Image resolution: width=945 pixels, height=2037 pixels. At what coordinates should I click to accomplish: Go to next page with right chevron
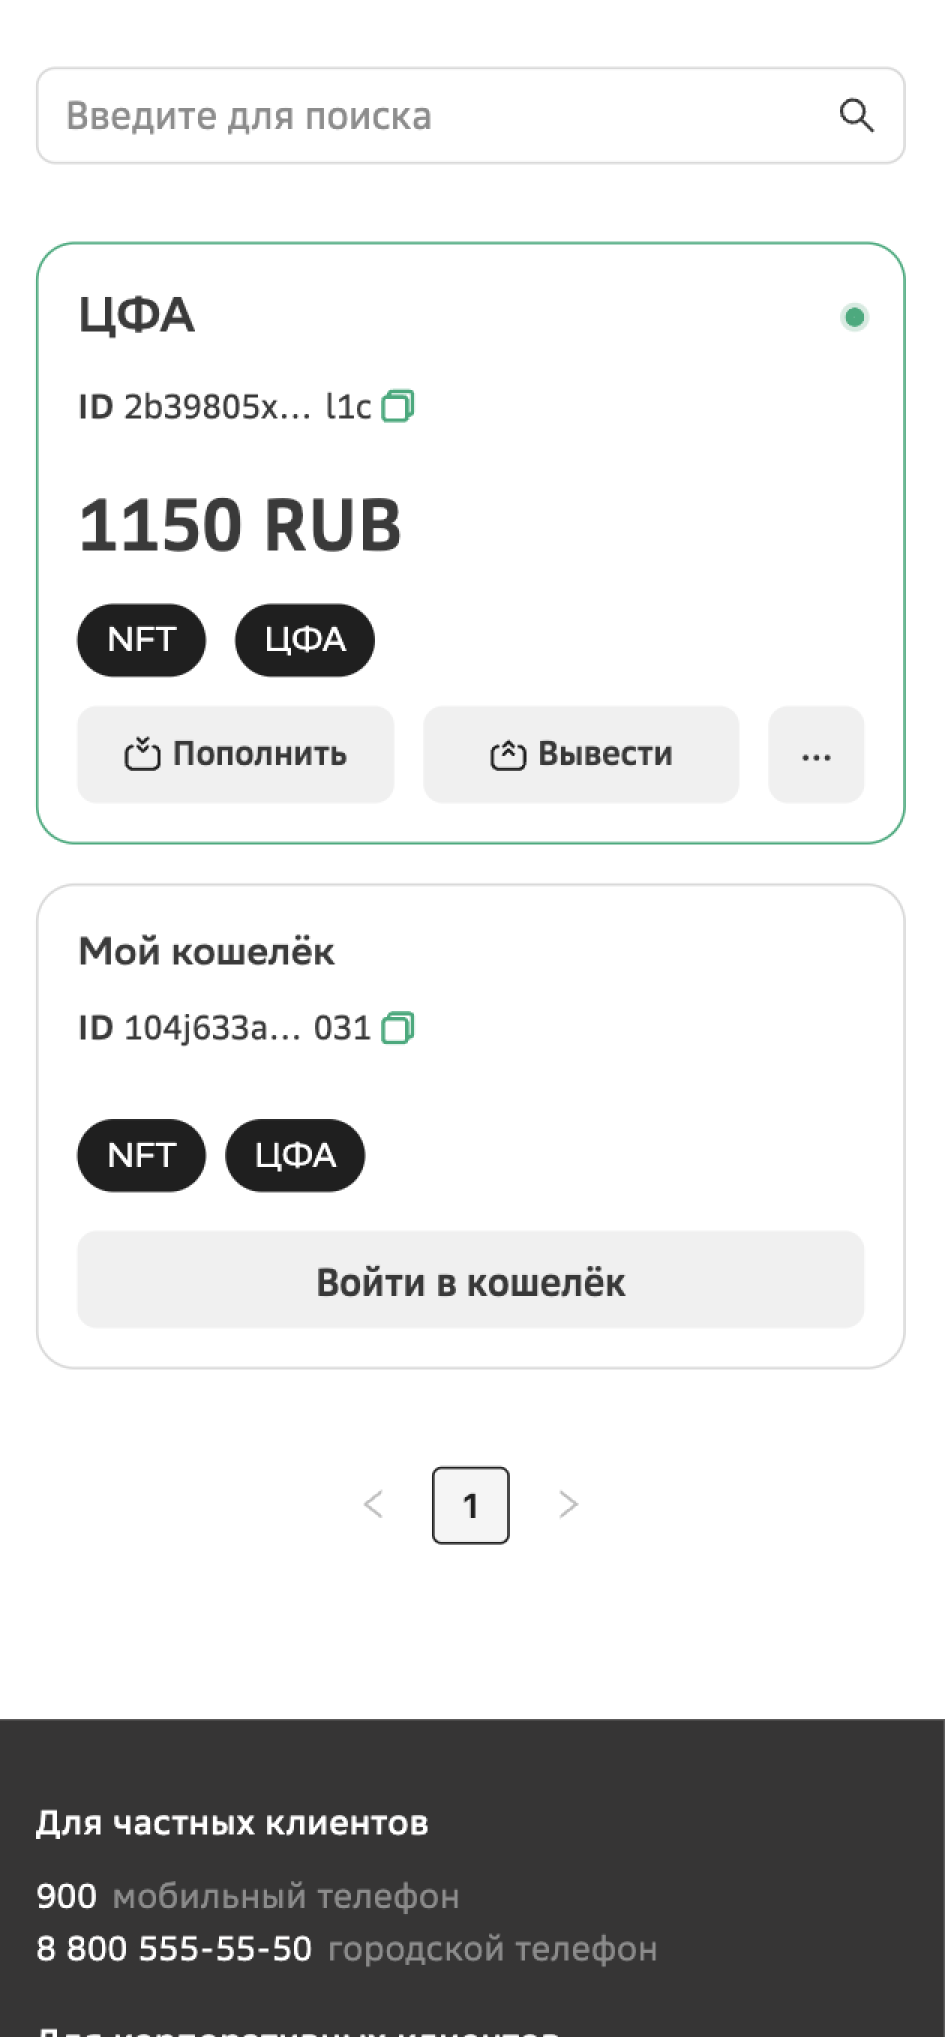click(568, 1504)
